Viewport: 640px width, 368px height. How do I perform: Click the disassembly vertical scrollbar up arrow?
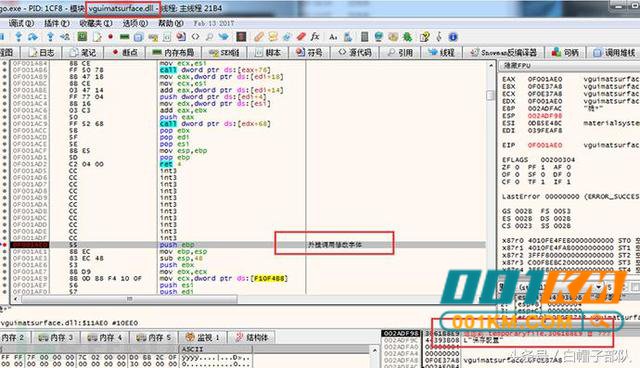tap(491, 65)
